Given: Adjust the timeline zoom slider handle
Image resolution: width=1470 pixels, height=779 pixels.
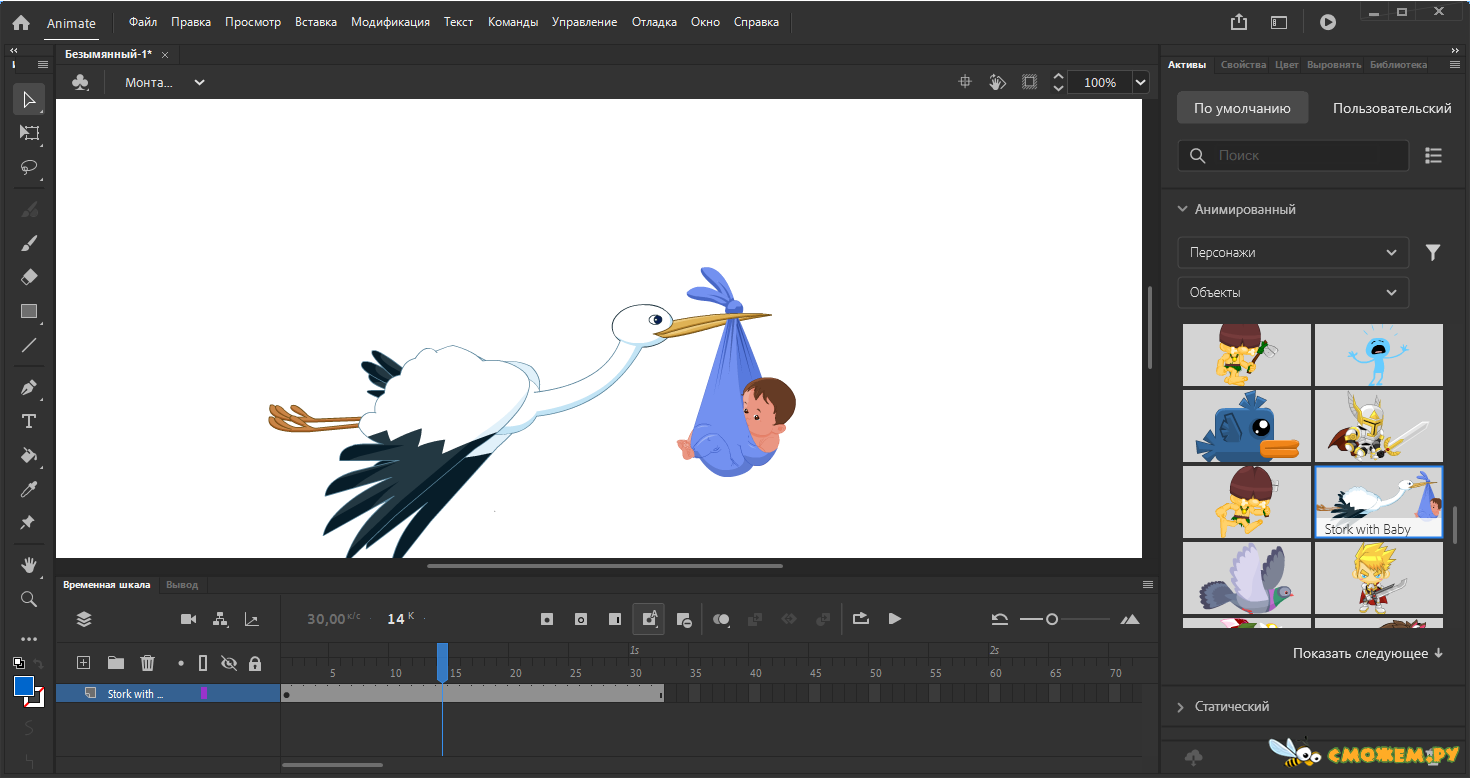Looking at the screenshot, I should 1052,619.
